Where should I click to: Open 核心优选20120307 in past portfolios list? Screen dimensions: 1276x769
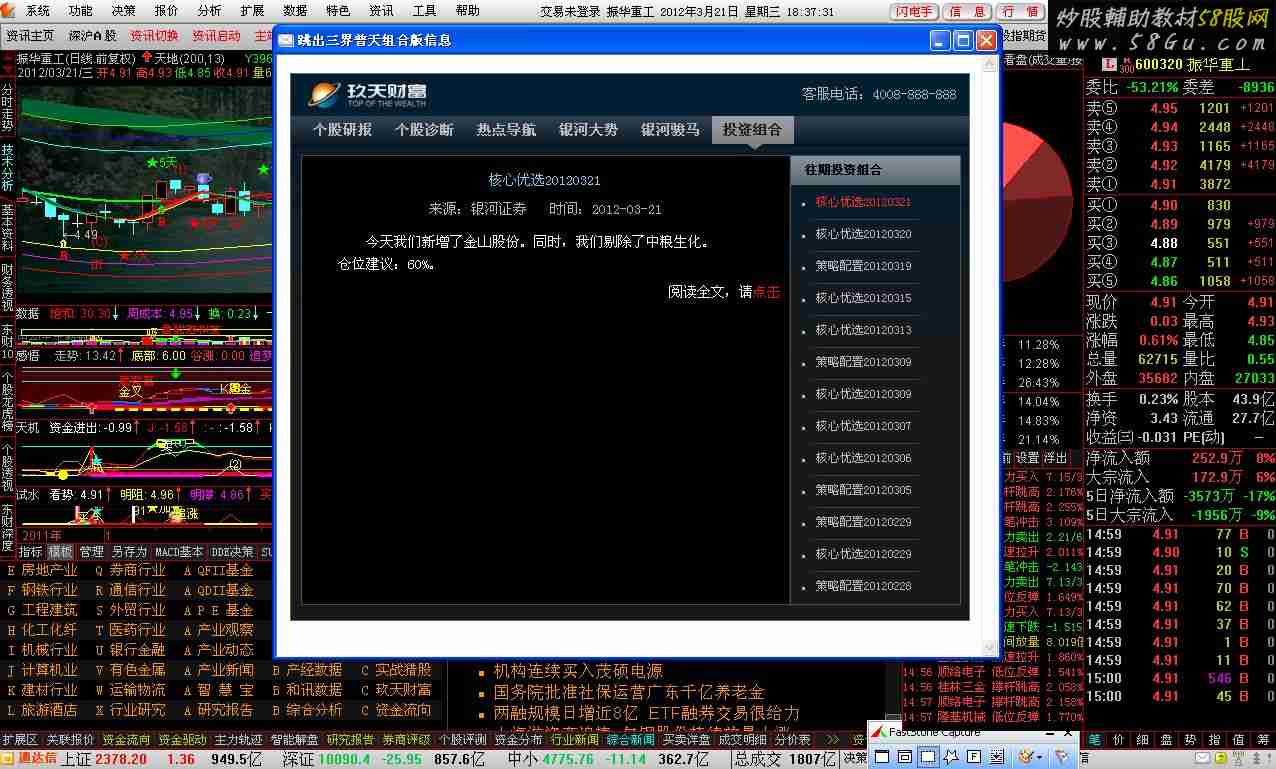pos(863,426)
